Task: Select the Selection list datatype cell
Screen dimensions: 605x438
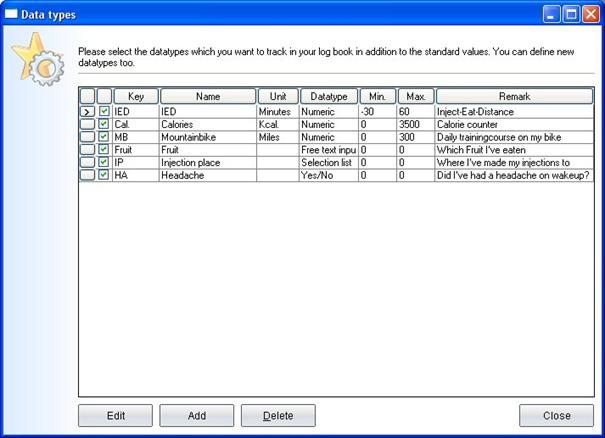Action: [328, 162]
